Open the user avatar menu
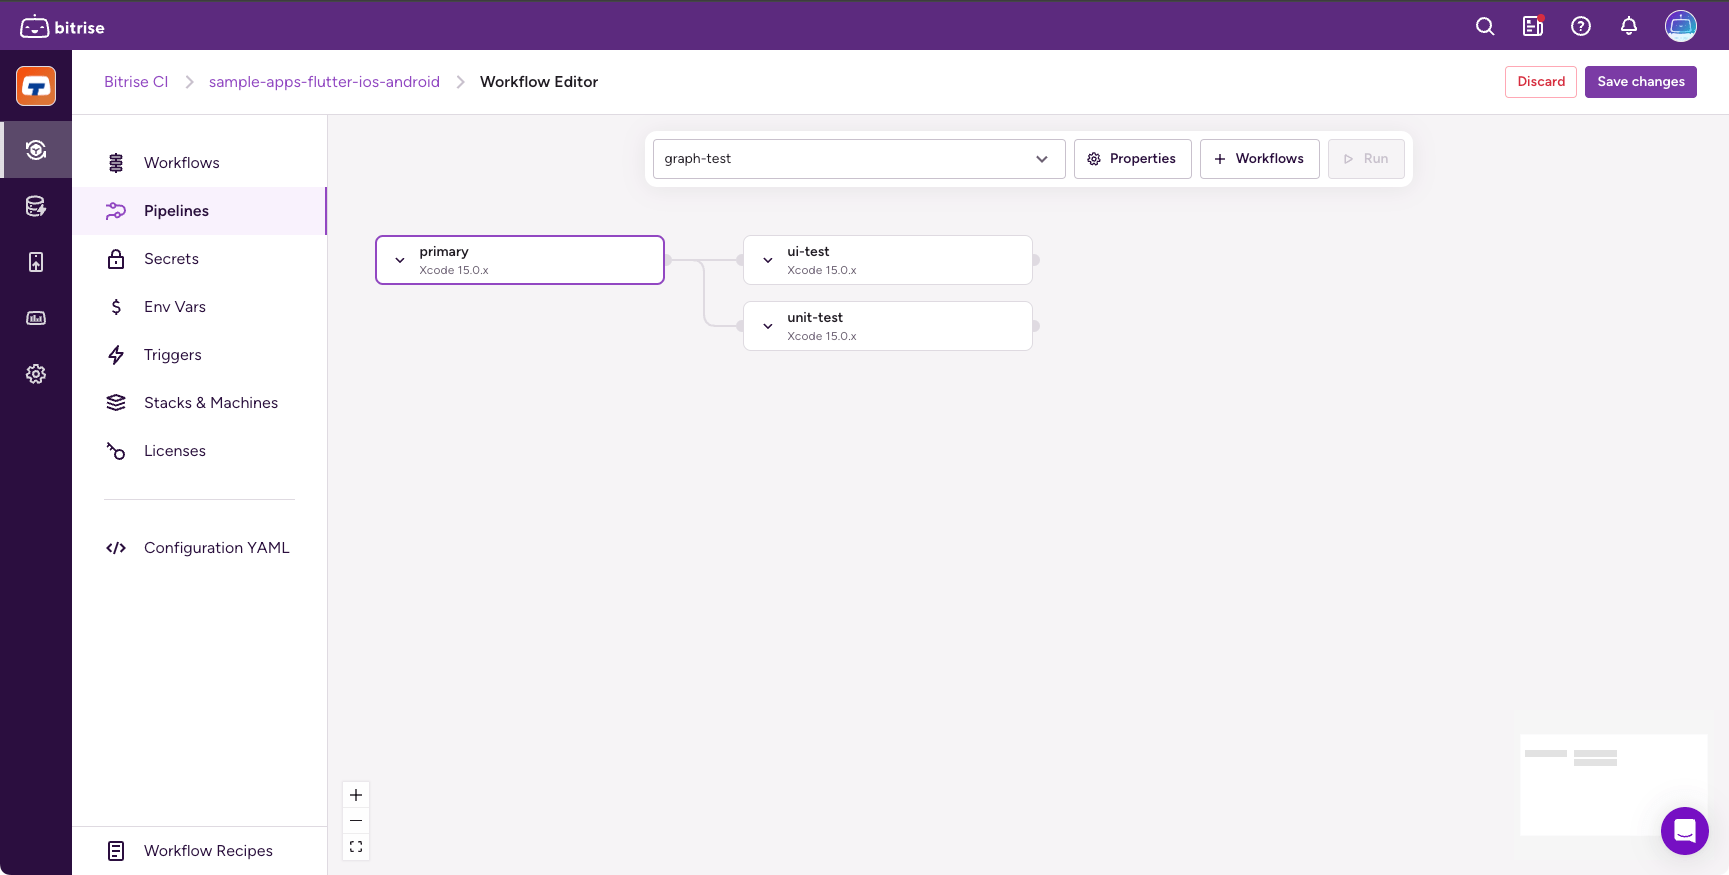Screen dimensions: 1729x875 click(1680, 27)
